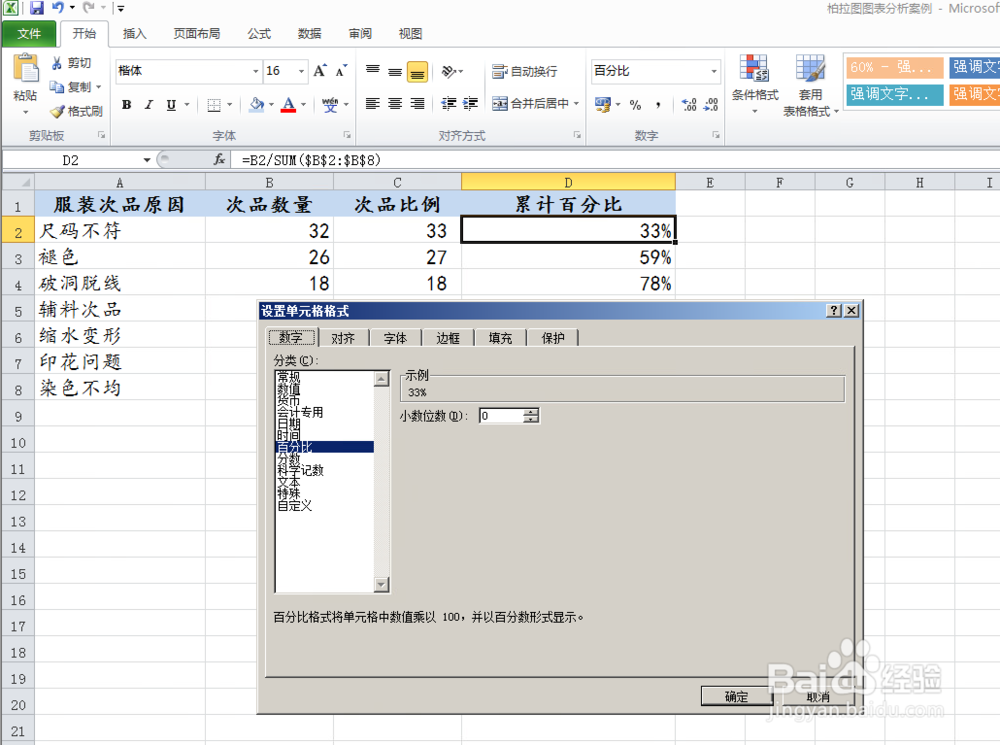Click decimal places 小数位数 input field
Viewport: 1000px width, 745px height.
[x=501, y=416]
